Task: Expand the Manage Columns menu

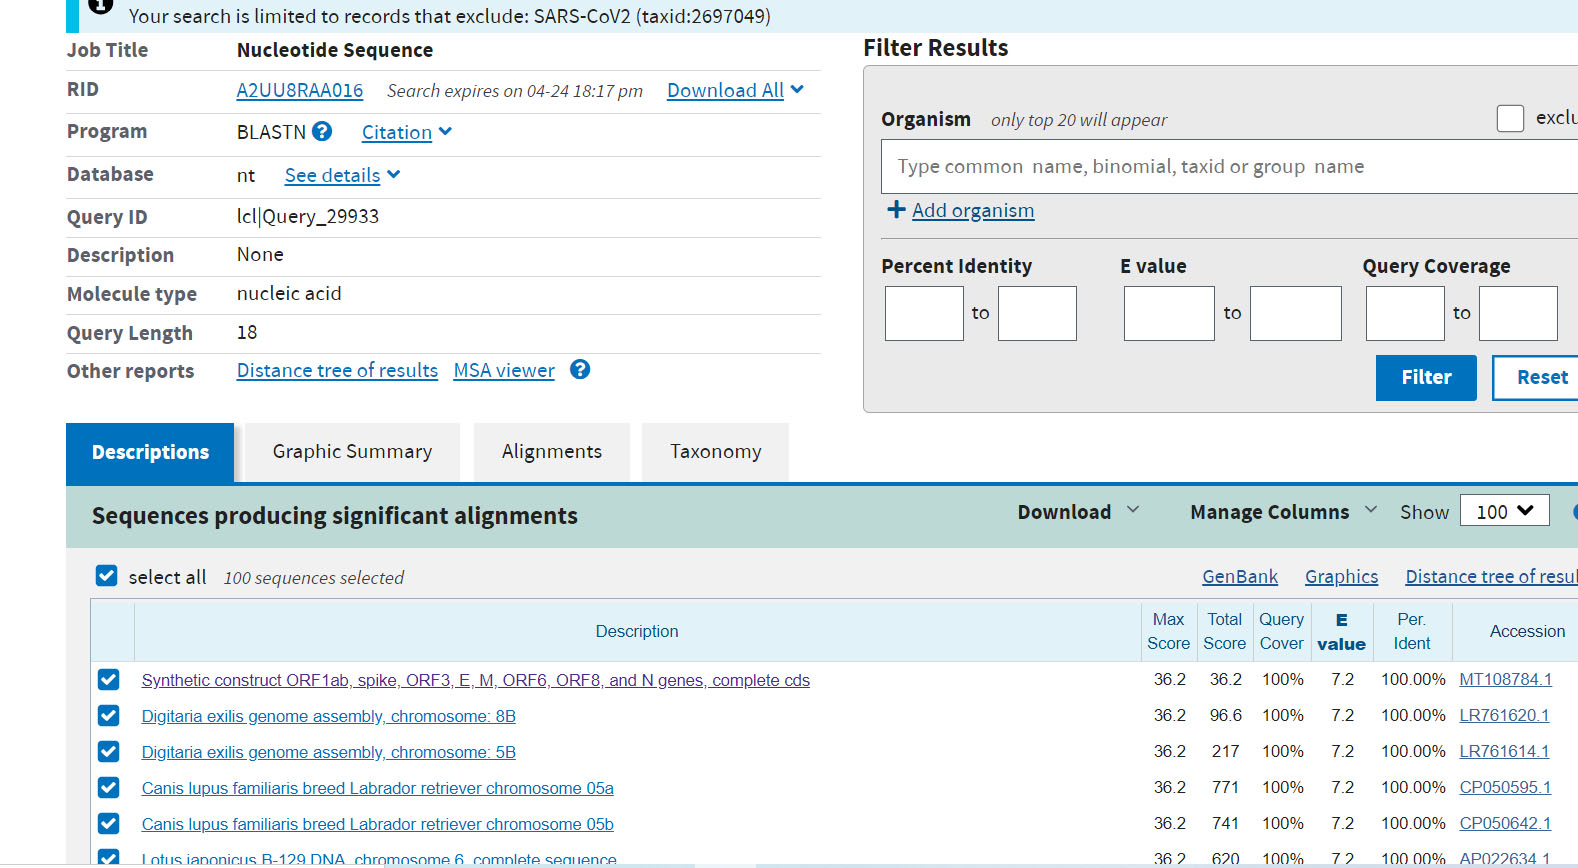Action: click(x=1283, y=512)
